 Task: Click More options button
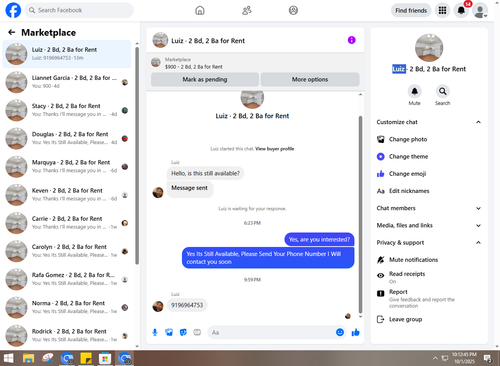click(310, 79)
